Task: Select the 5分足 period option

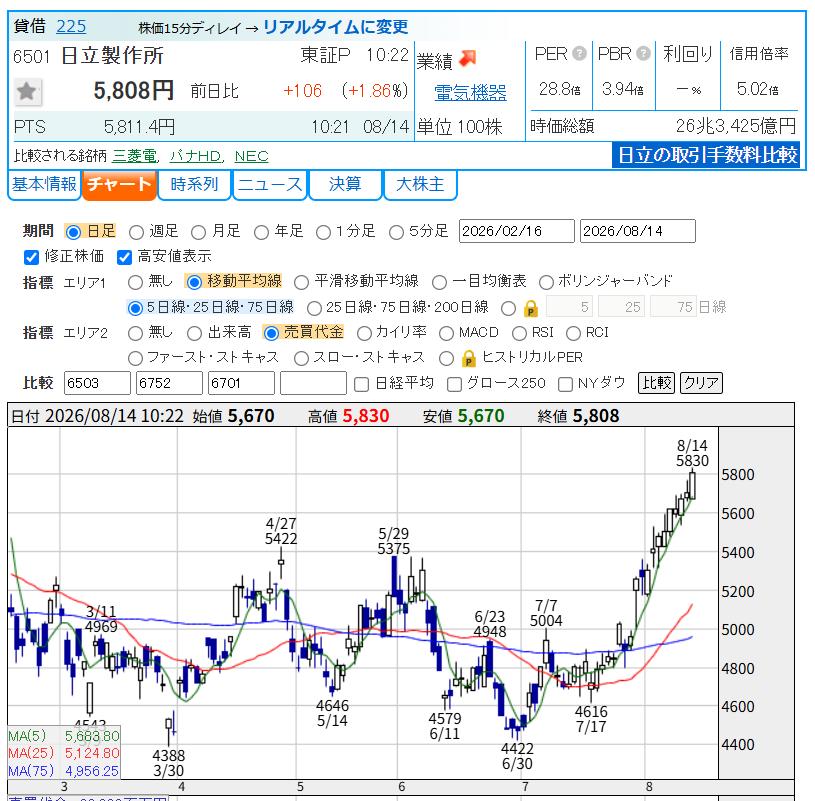Action: click(x=396, y=232)
